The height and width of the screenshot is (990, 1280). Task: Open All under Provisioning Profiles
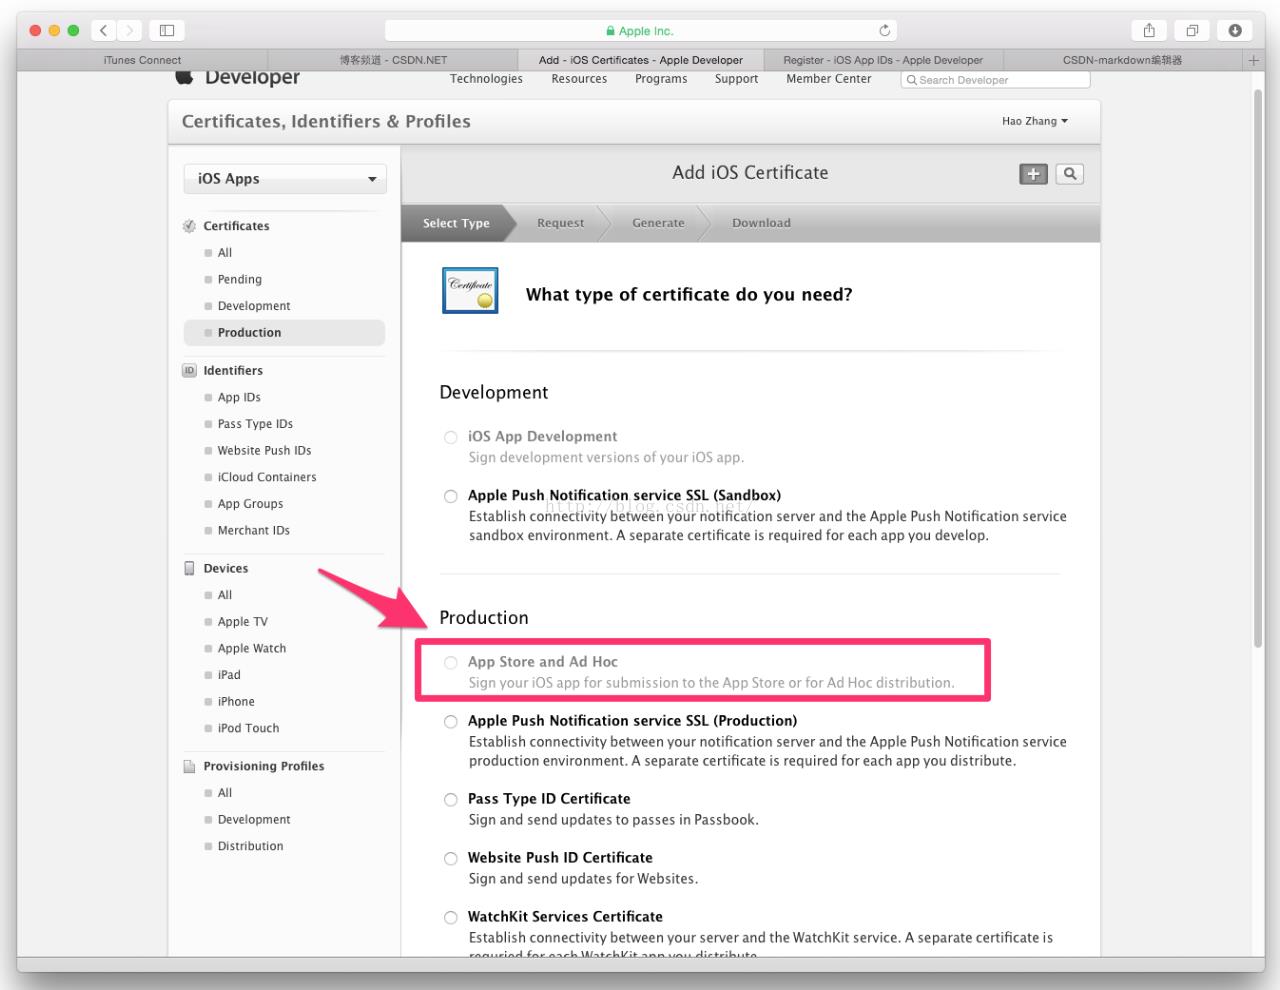pos(225,793)
